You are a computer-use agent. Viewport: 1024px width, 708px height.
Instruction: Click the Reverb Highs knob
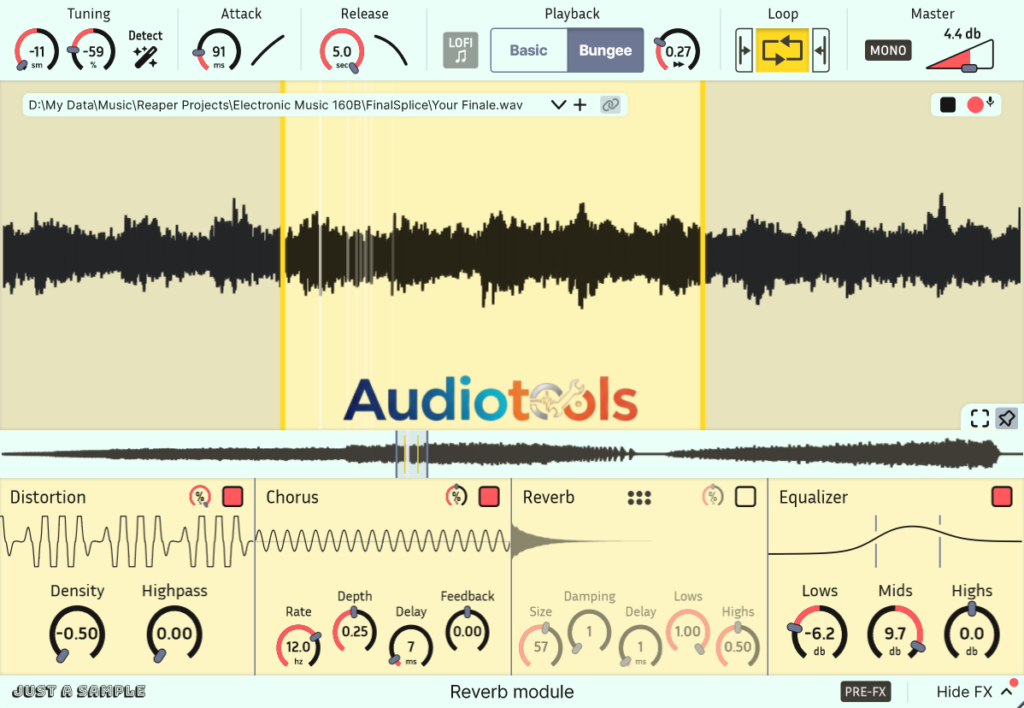click(x=738, y=647)
